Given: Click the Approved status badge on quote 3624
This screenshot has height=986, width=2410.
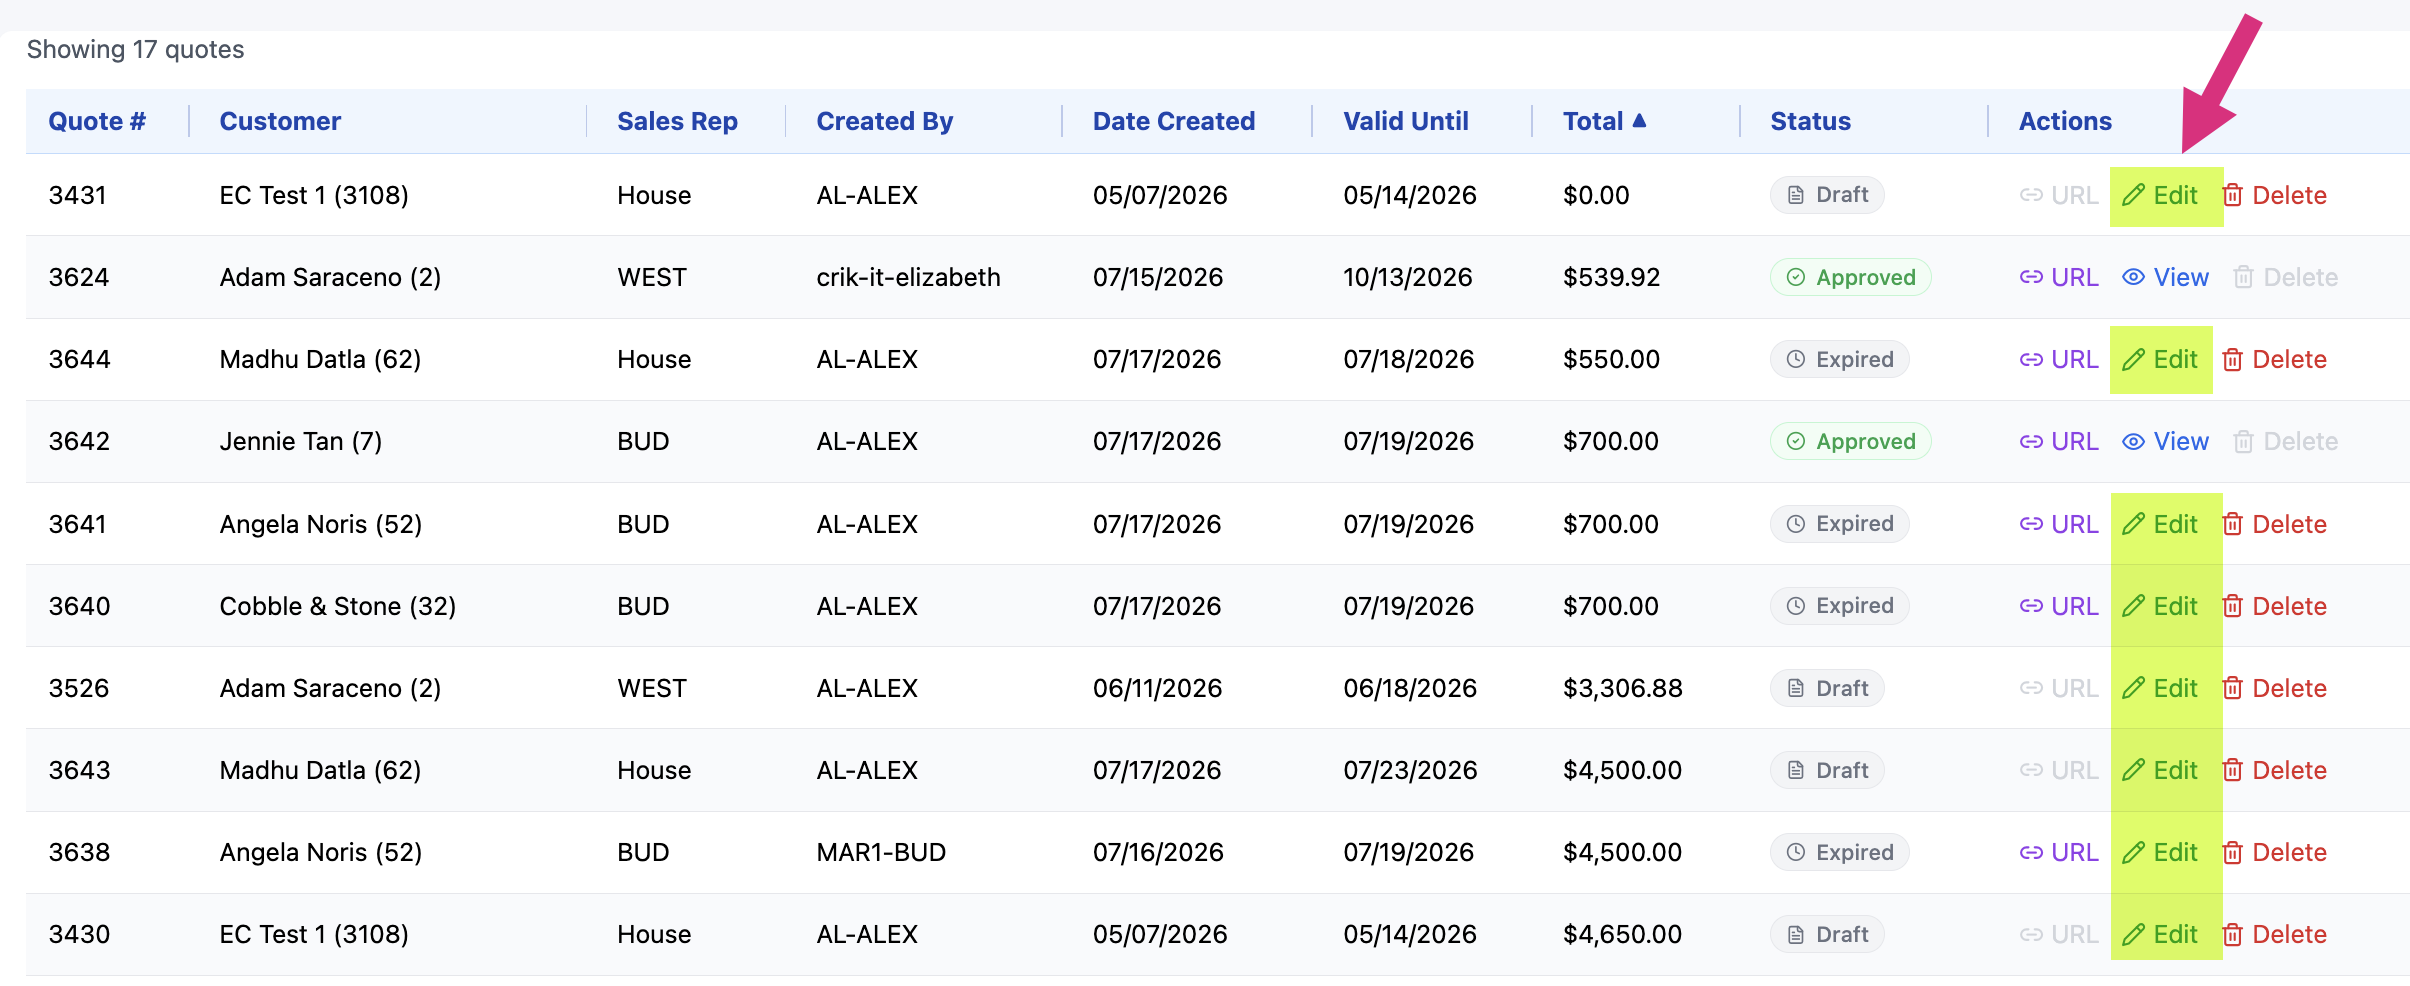Looking at the screenshot, I should pos(1850,277).
